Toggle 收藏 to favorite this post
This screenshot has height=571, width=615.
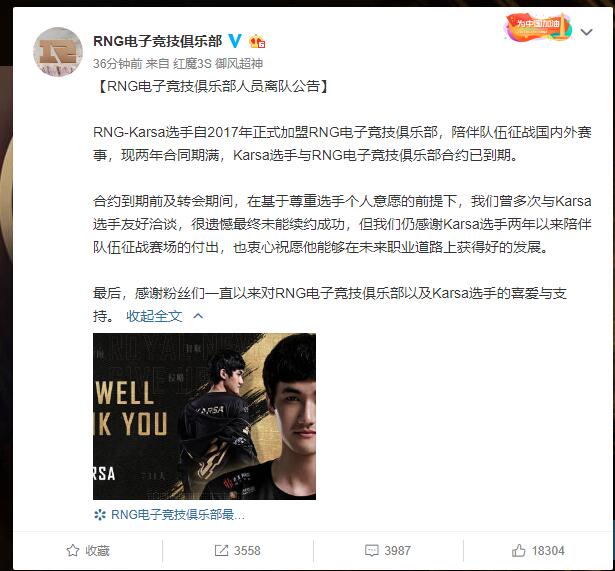click(x=88, y=551)
